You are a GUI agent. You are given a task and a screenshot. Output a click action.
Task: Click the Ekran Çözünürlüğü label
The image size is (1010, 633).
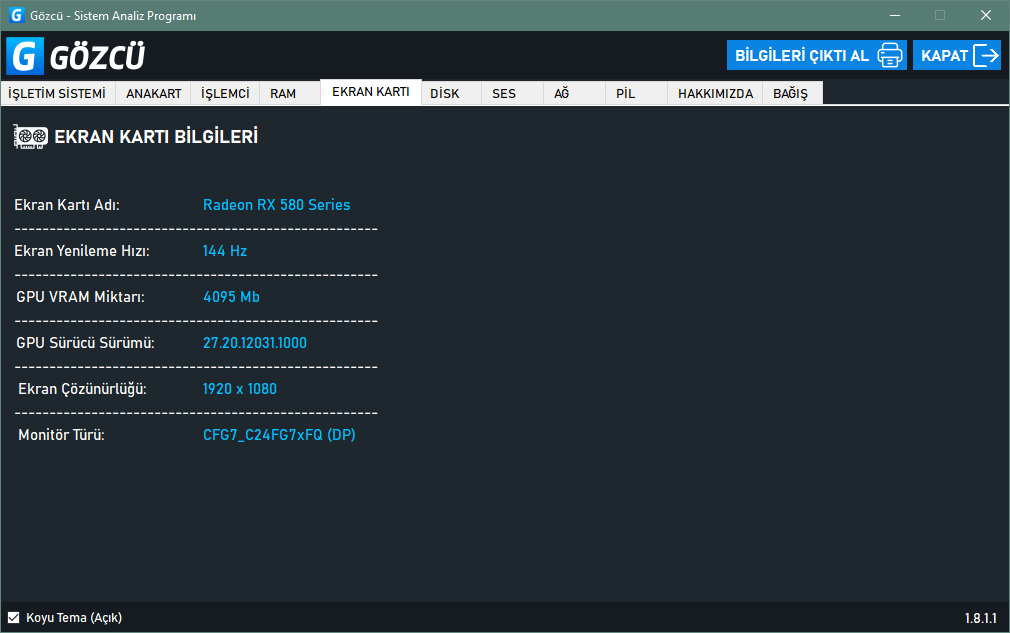tap(82, 389)
